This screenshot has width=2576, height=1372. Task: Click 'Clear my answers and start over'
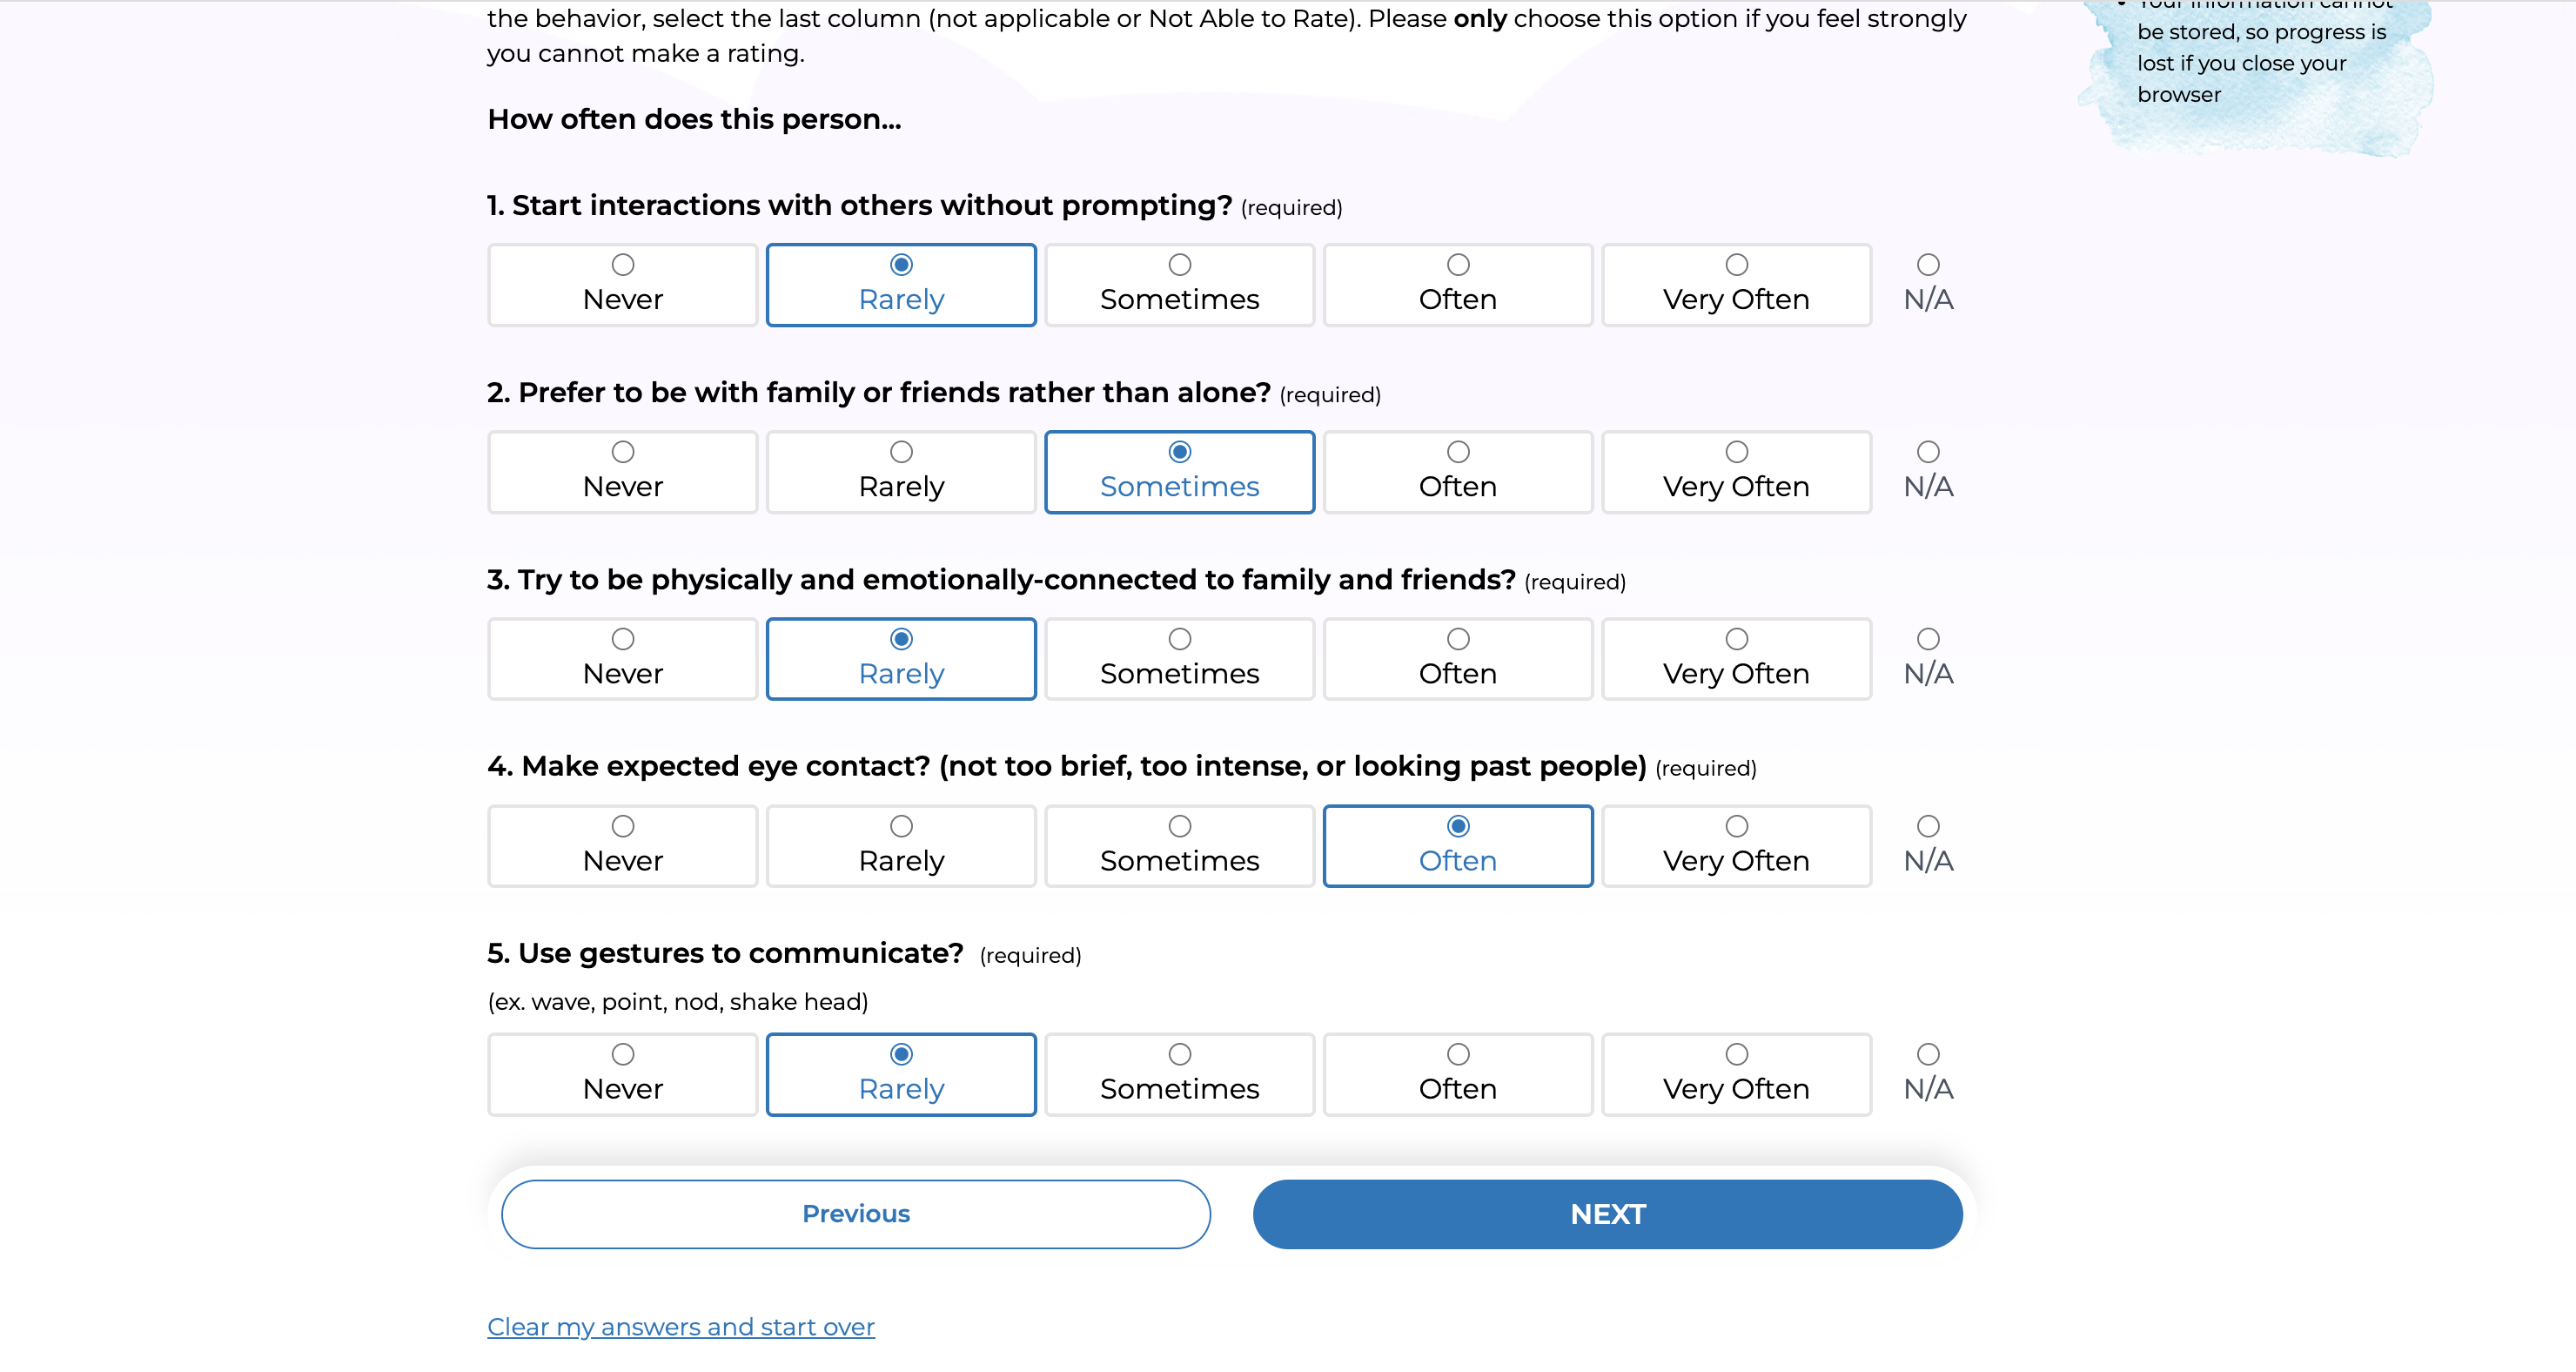[x=683, y=1326]
